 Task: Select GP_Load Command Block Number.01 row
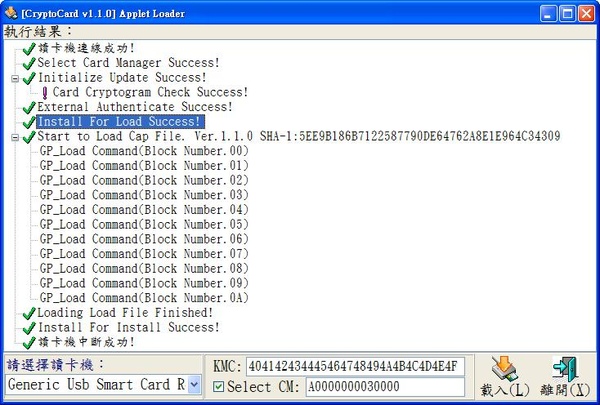[x=144, y=166]
